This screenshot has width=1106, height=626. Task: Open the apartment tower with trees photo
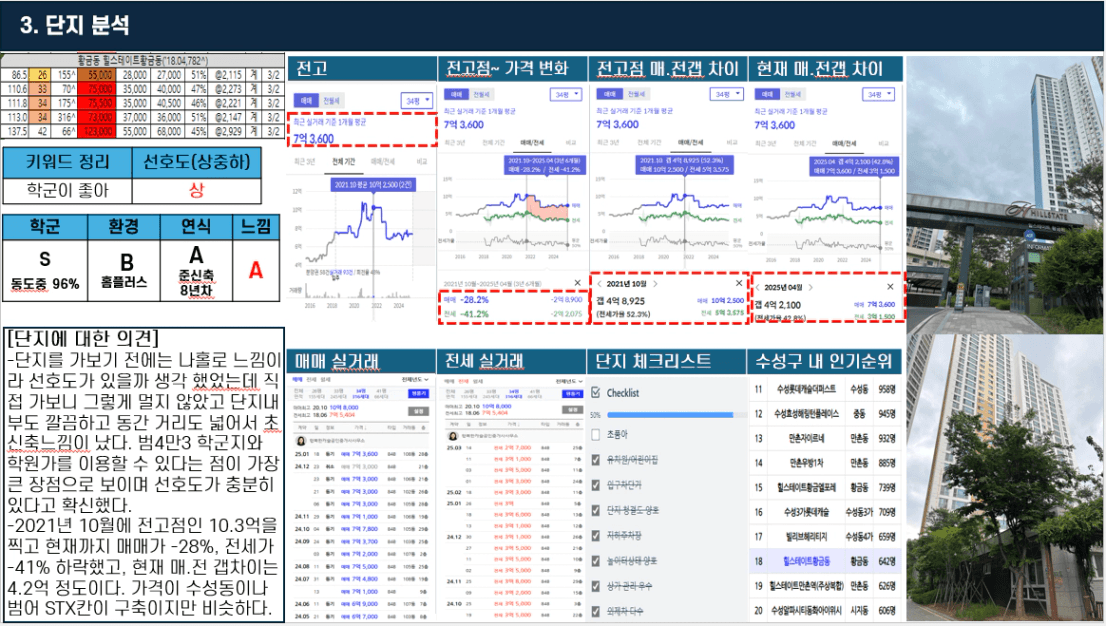click(1004, 478)
